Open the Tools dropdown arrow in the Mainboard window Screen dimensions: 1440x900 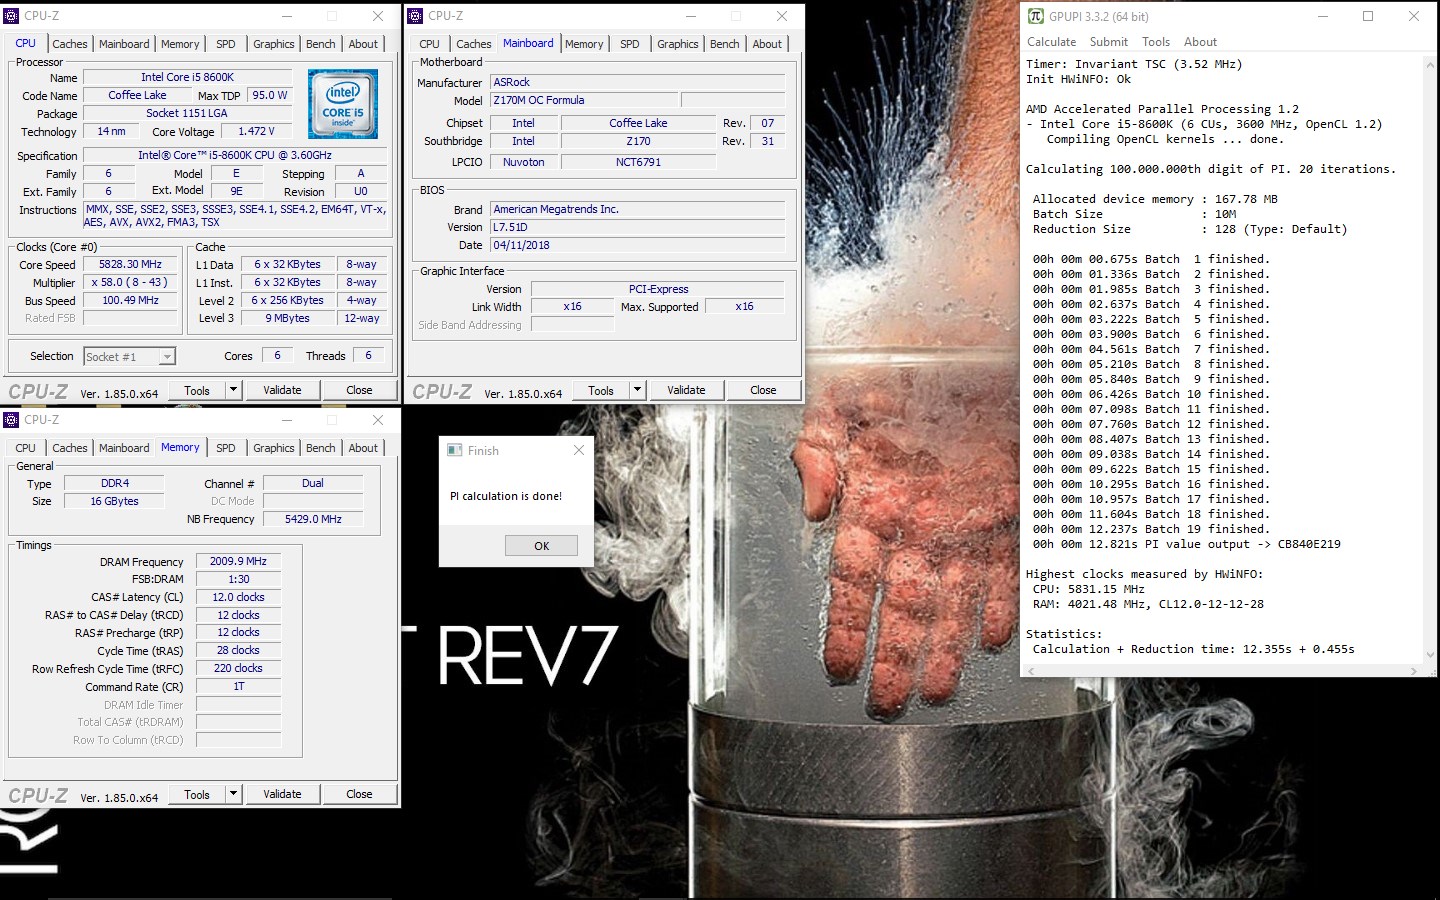pyautogui.click(x=637, y=390)
